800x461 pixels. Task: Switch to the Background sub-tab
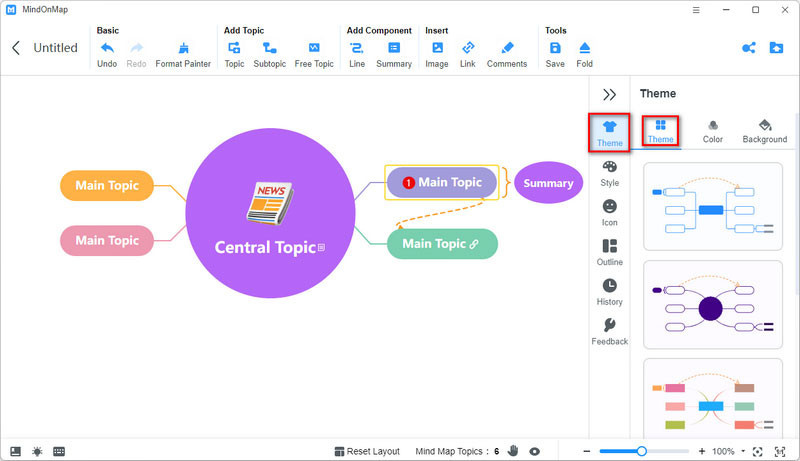tap(765, 132)
